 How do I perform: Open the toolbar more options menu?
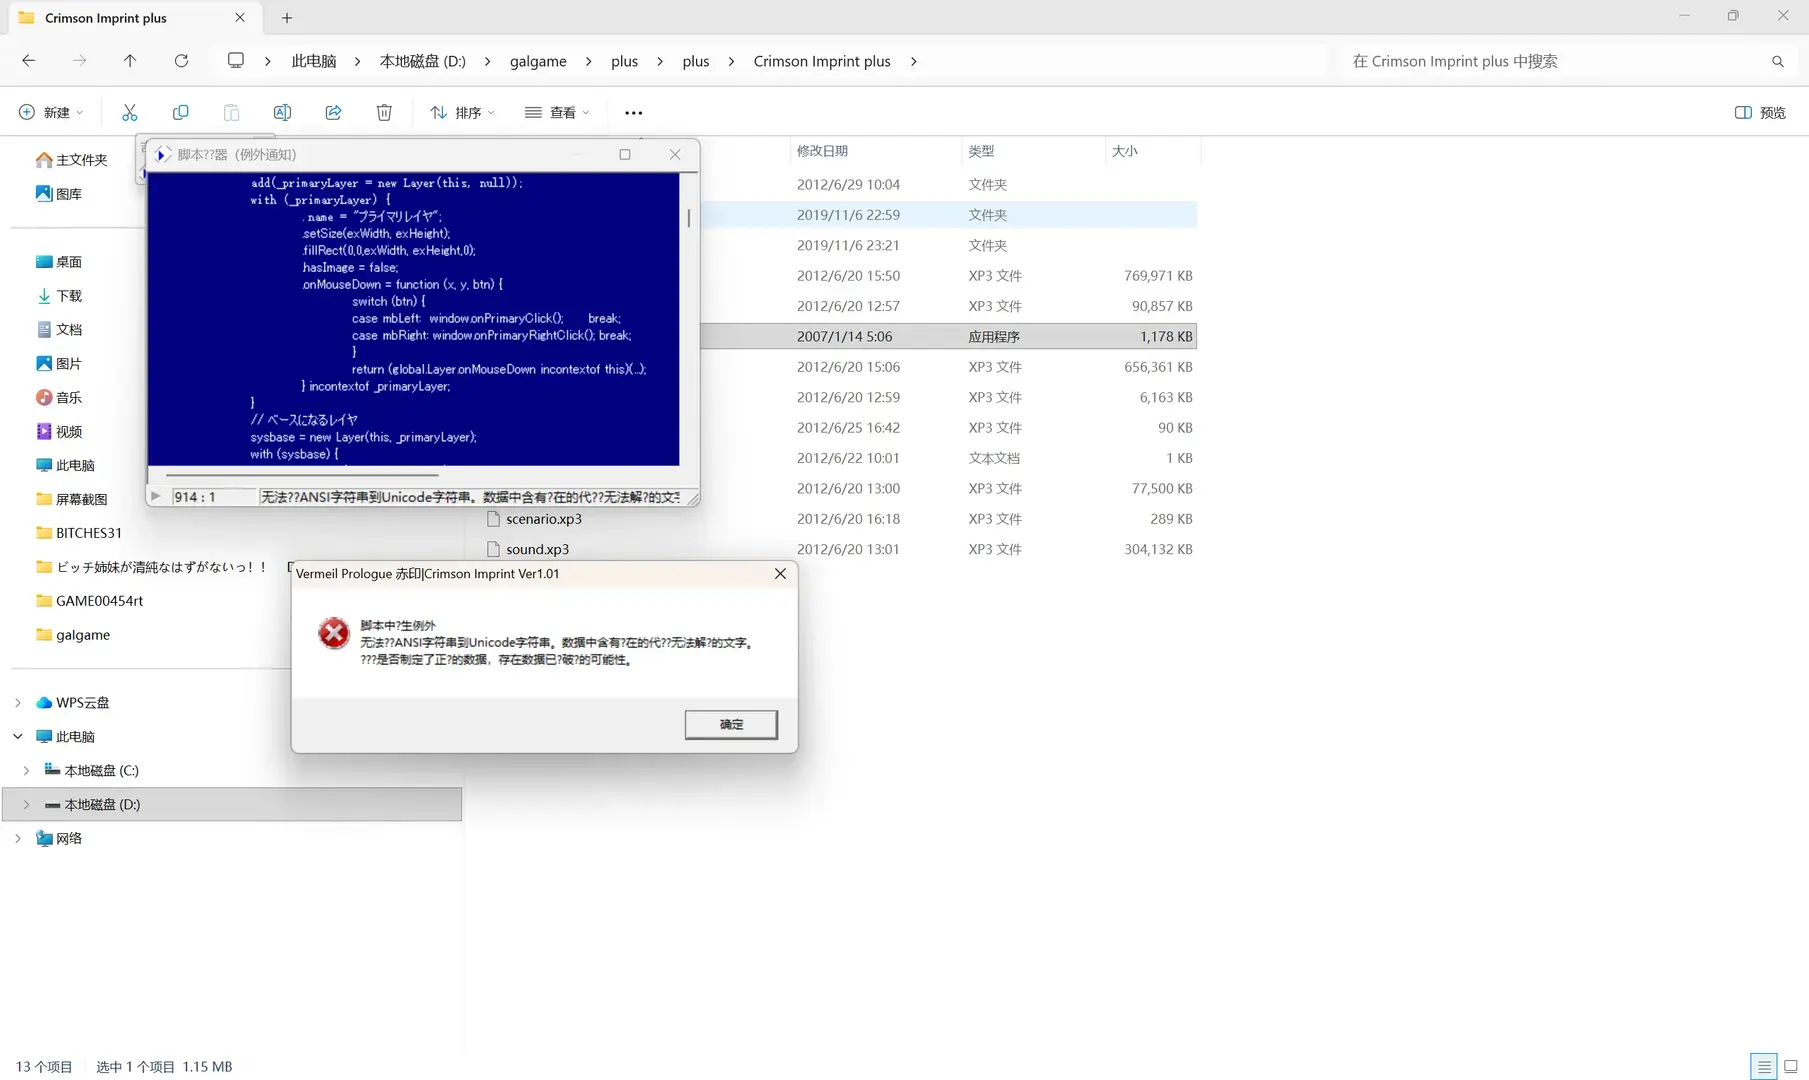click(x=634, y=113)
